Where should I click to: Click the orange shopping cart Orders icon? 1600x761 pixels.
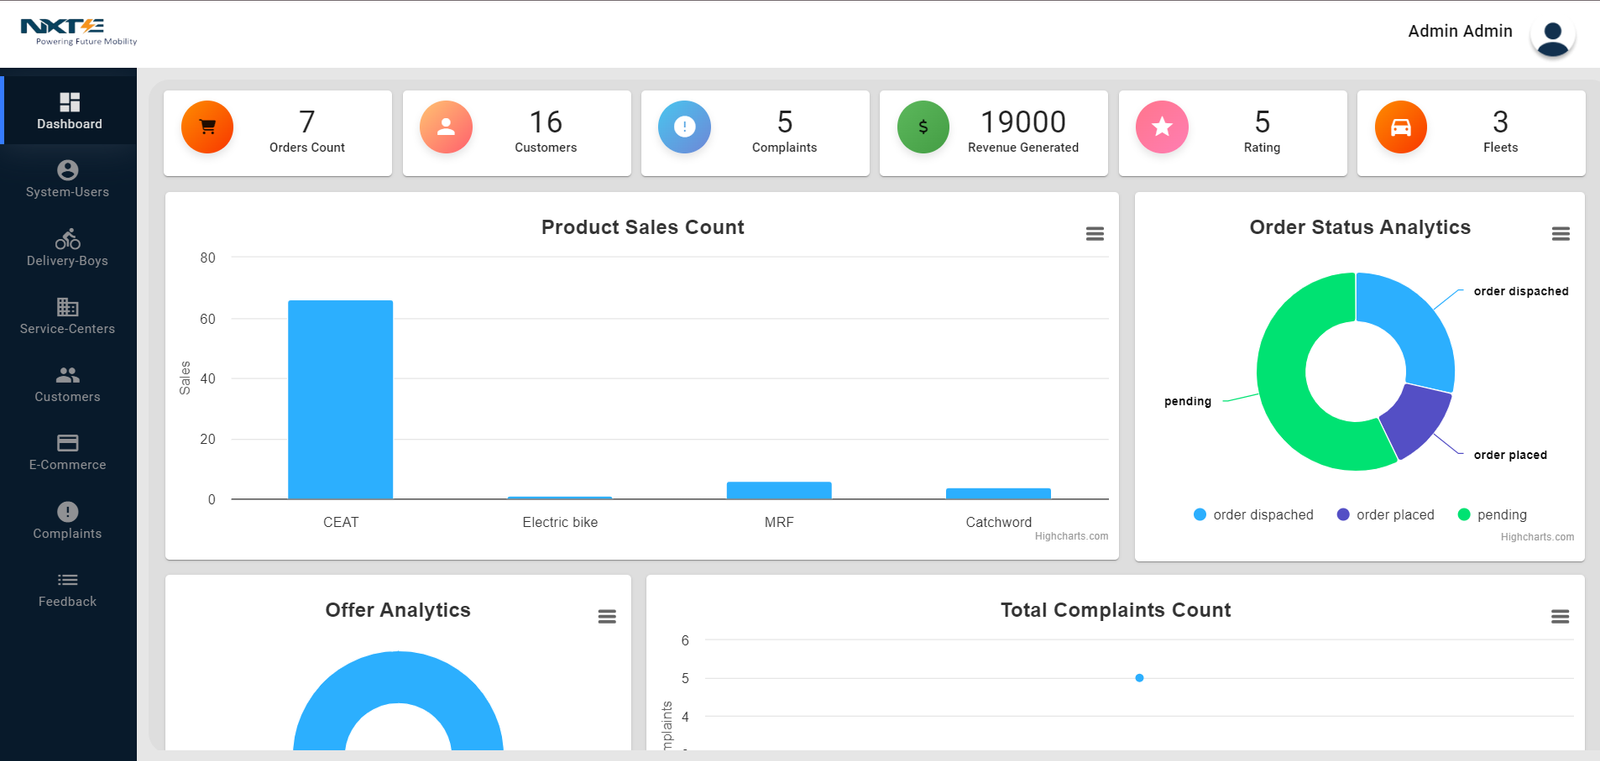207,127
